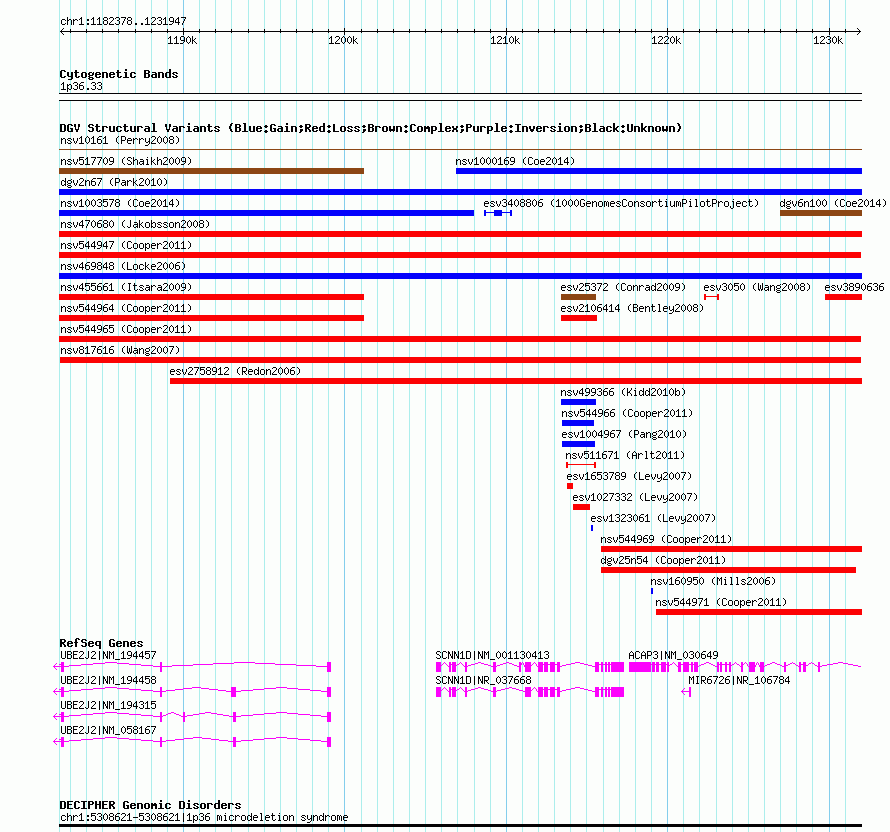The image size is (890, 832).
Task: Select the nsv455661 (Itsara2009) red bar
Action: tap(211, 297)
